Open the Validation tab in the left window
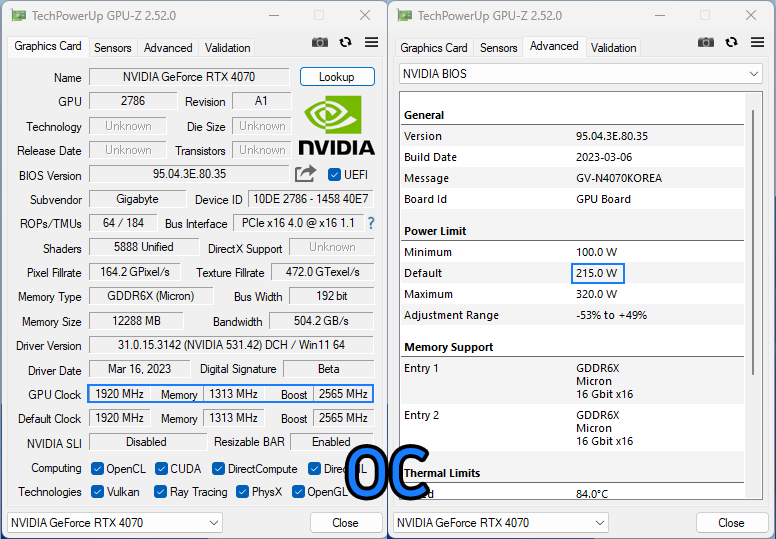 [x=228, y=48]
